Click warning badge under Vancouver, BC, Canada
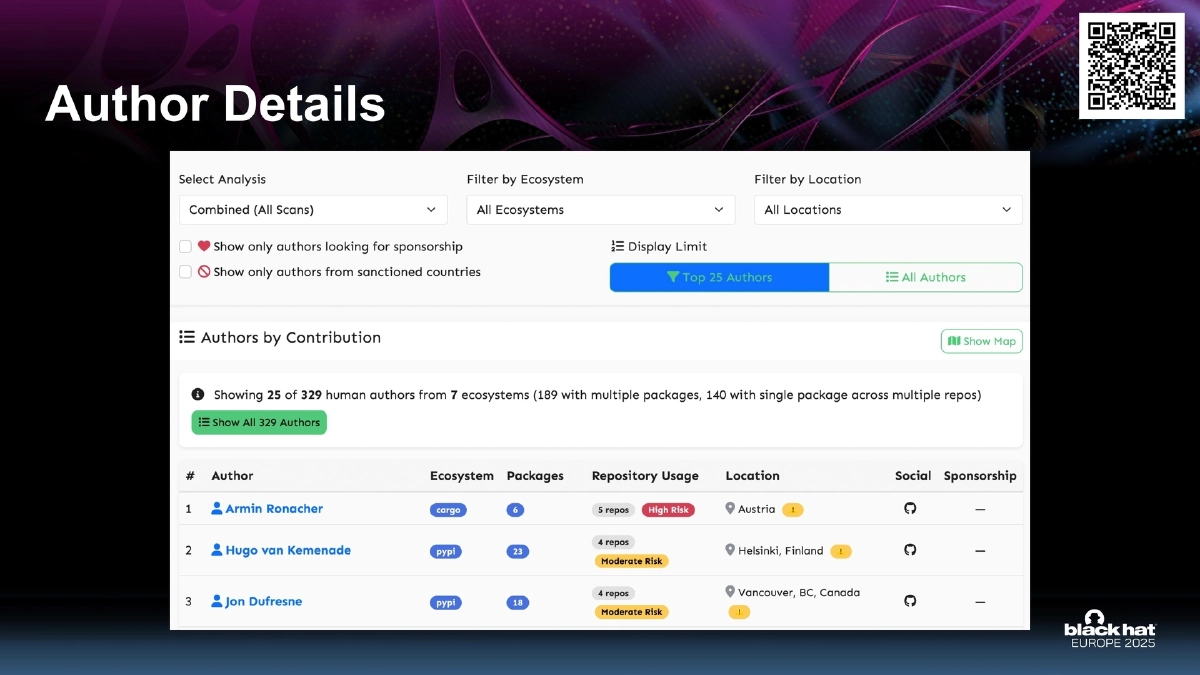1200x675 pixels. pos(739,612)
